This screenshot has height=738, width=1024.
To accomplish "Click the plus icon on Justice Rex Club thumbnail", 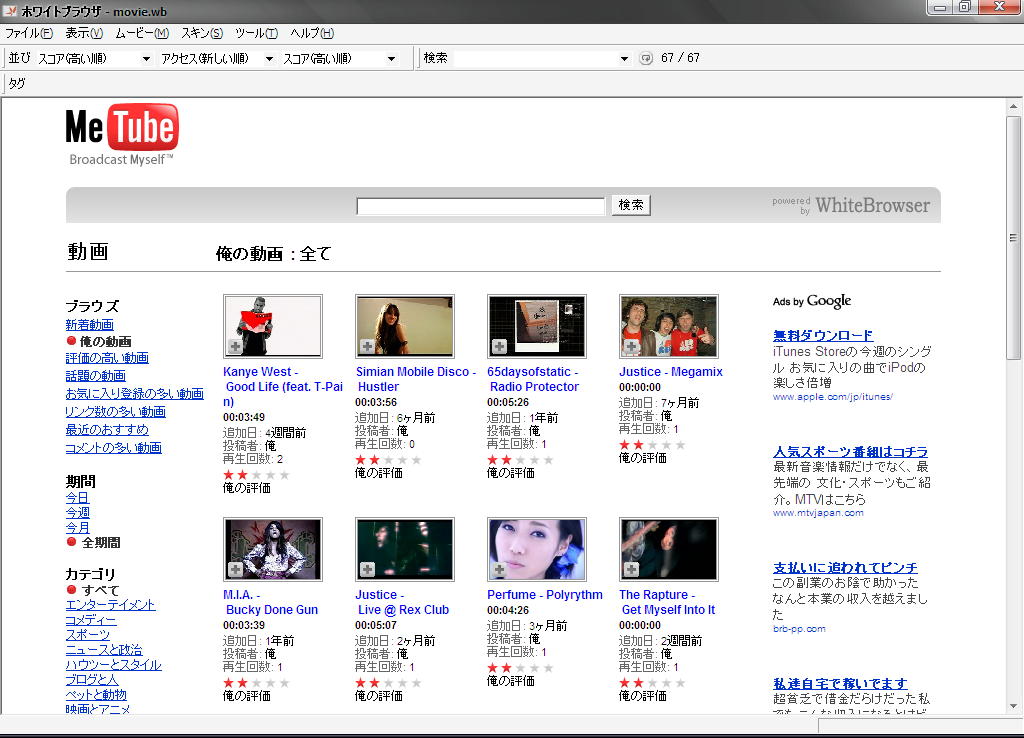I will pyautogui.click(x=367, y=570).
